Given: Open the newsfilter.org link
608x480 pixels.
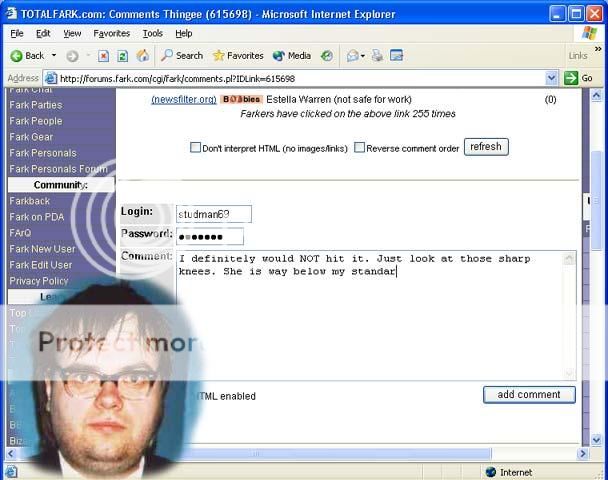Looking at the screenshot, I should pos(183,99).
